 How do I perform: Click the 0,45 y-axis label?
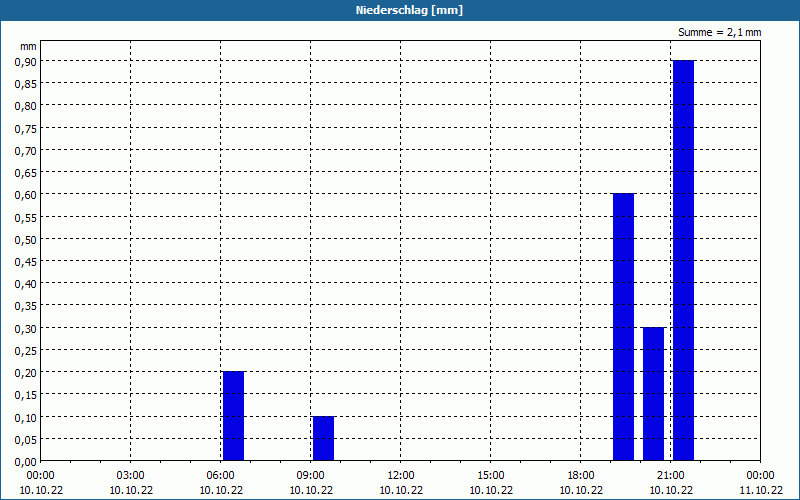click(x=25, y=261)
